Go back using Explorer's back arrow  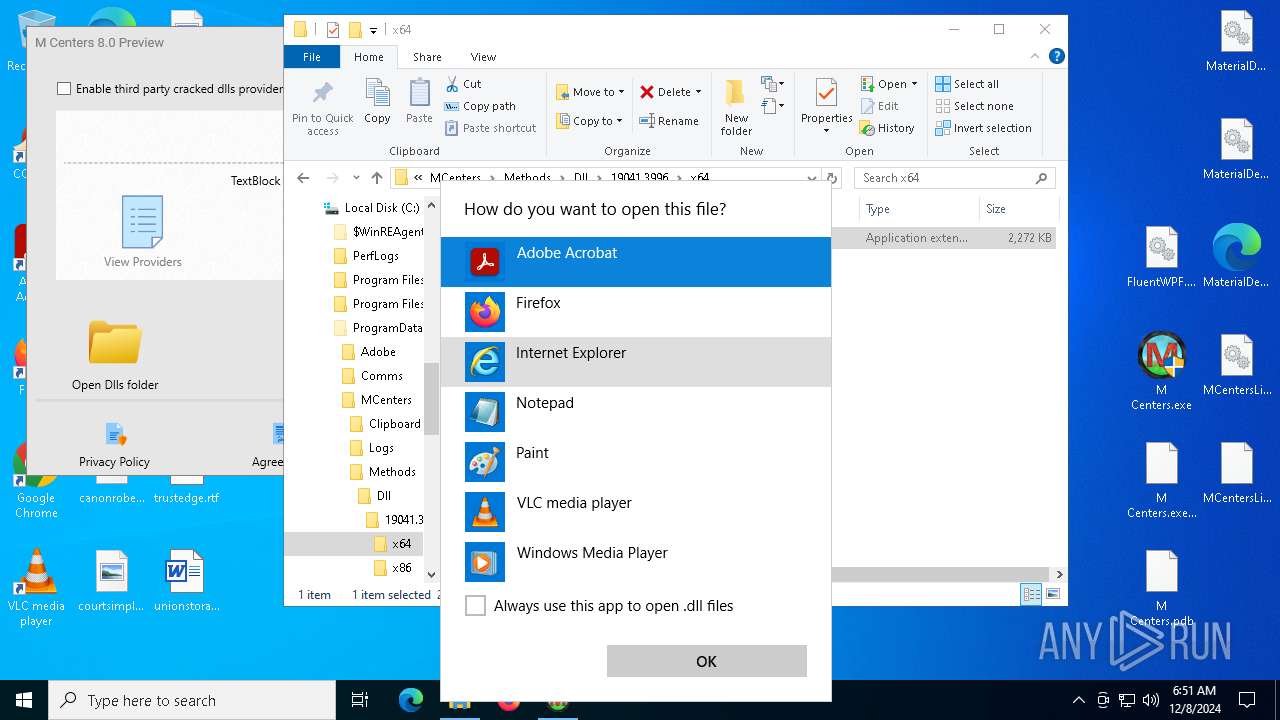(303, 178)
